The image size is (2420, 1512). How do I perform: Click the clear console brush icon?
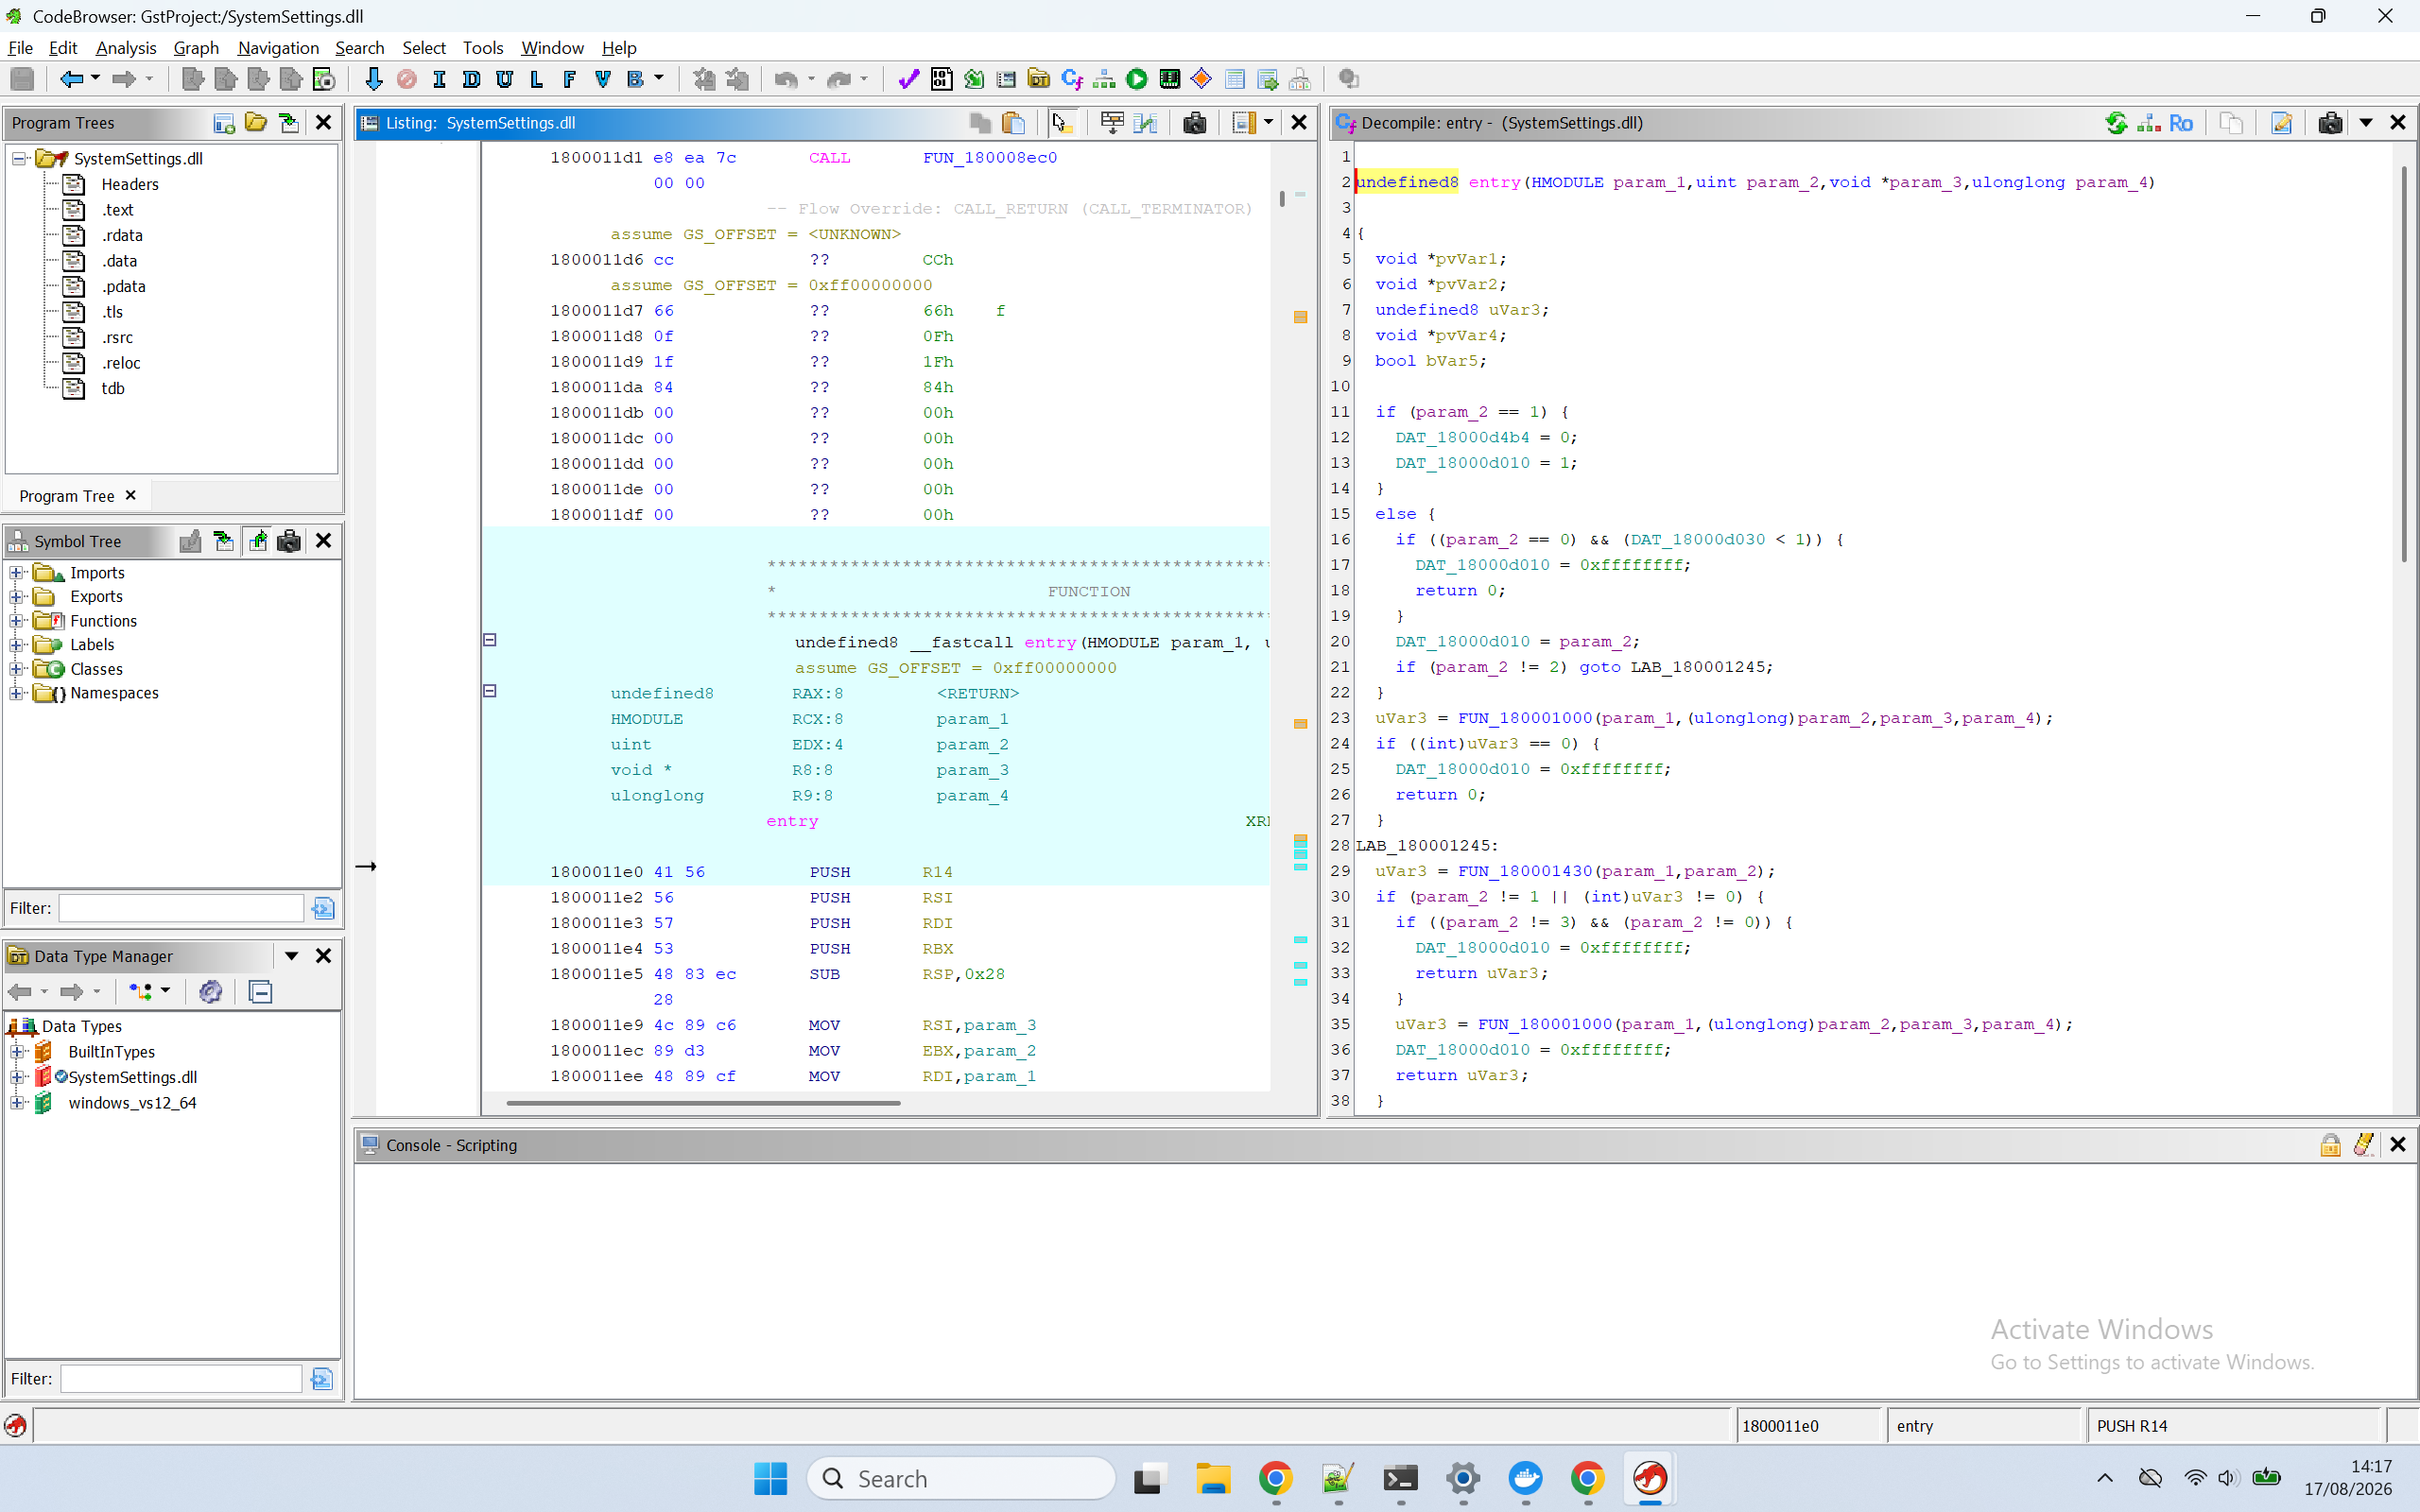(x=2363, y=1145)
